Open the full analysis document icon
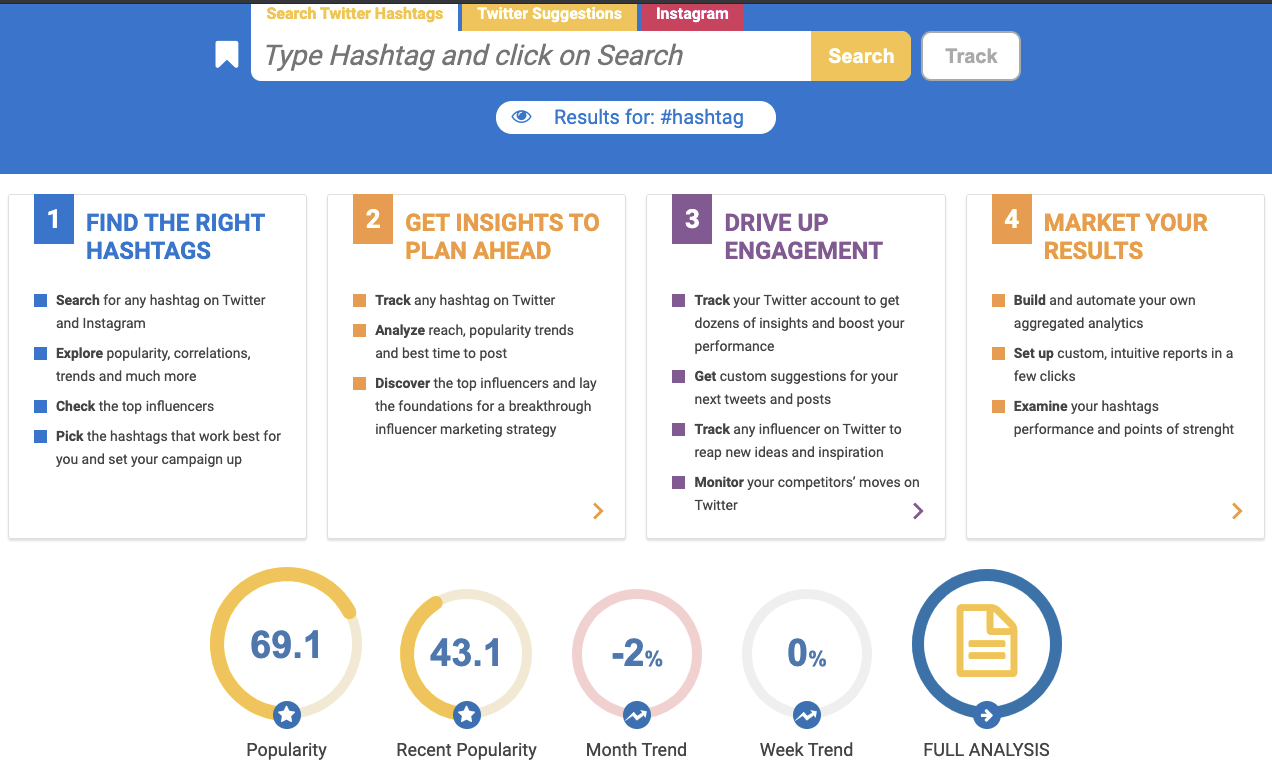 (x=986, y=643)
